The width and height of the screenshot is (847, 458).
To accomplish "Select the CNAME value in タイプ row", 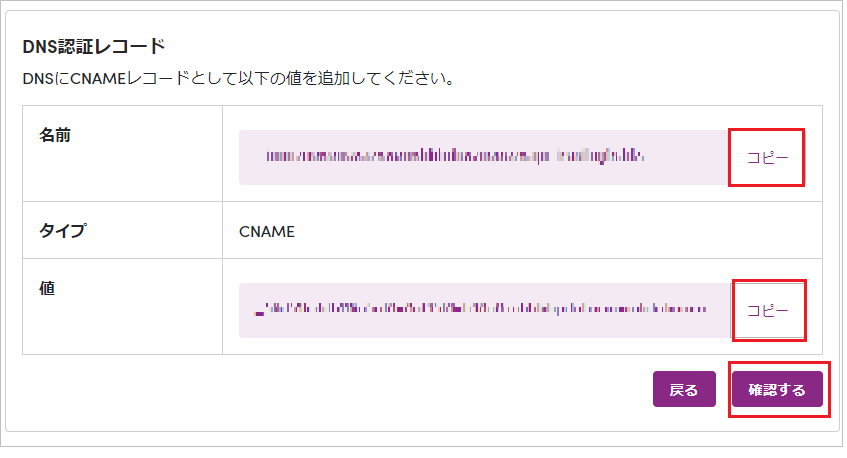I will [x=267, y=232].
